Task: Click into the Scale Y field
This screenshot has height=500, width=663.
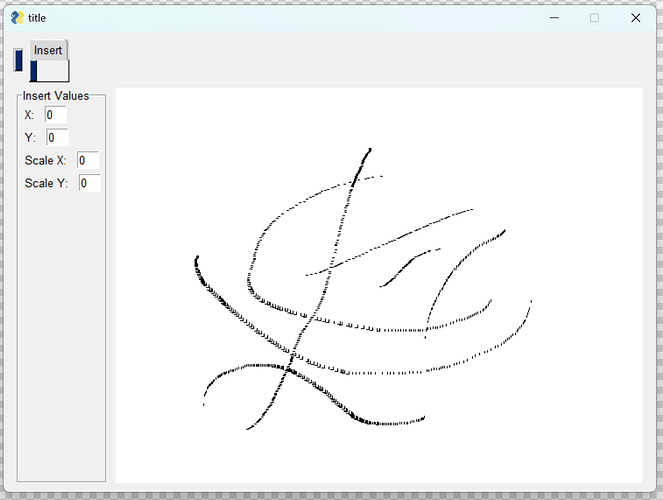Action: 90,183
